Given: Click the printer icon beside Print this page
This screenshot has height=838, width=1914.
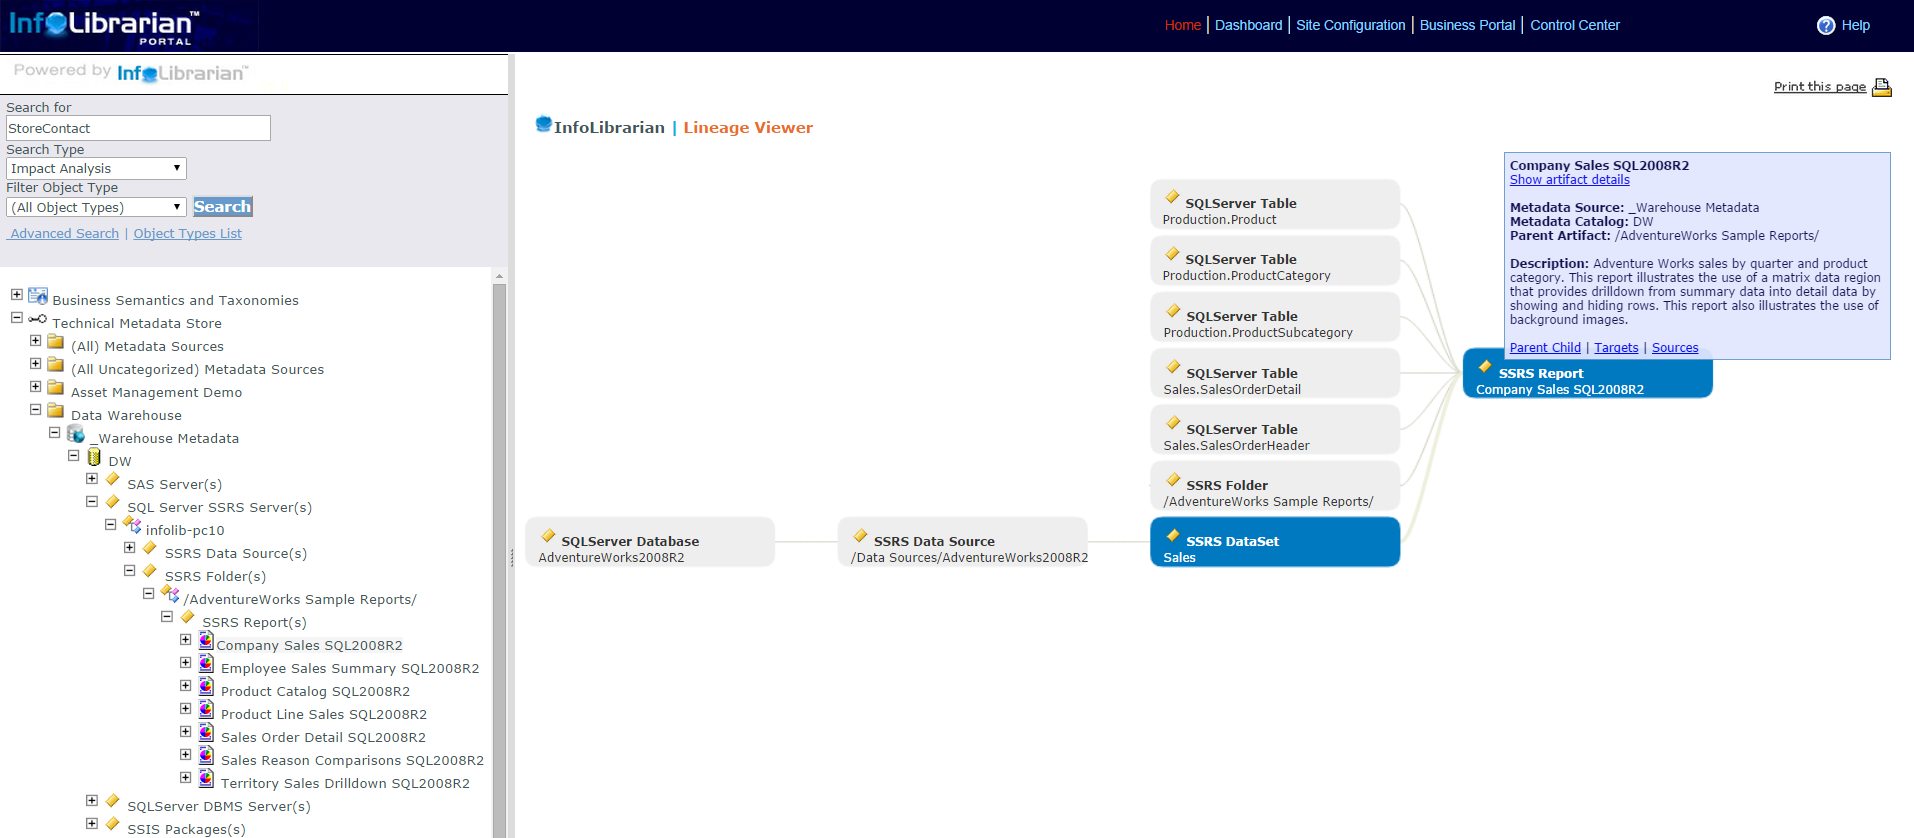Looking at the screenshot, I should tap(1881, 87).
